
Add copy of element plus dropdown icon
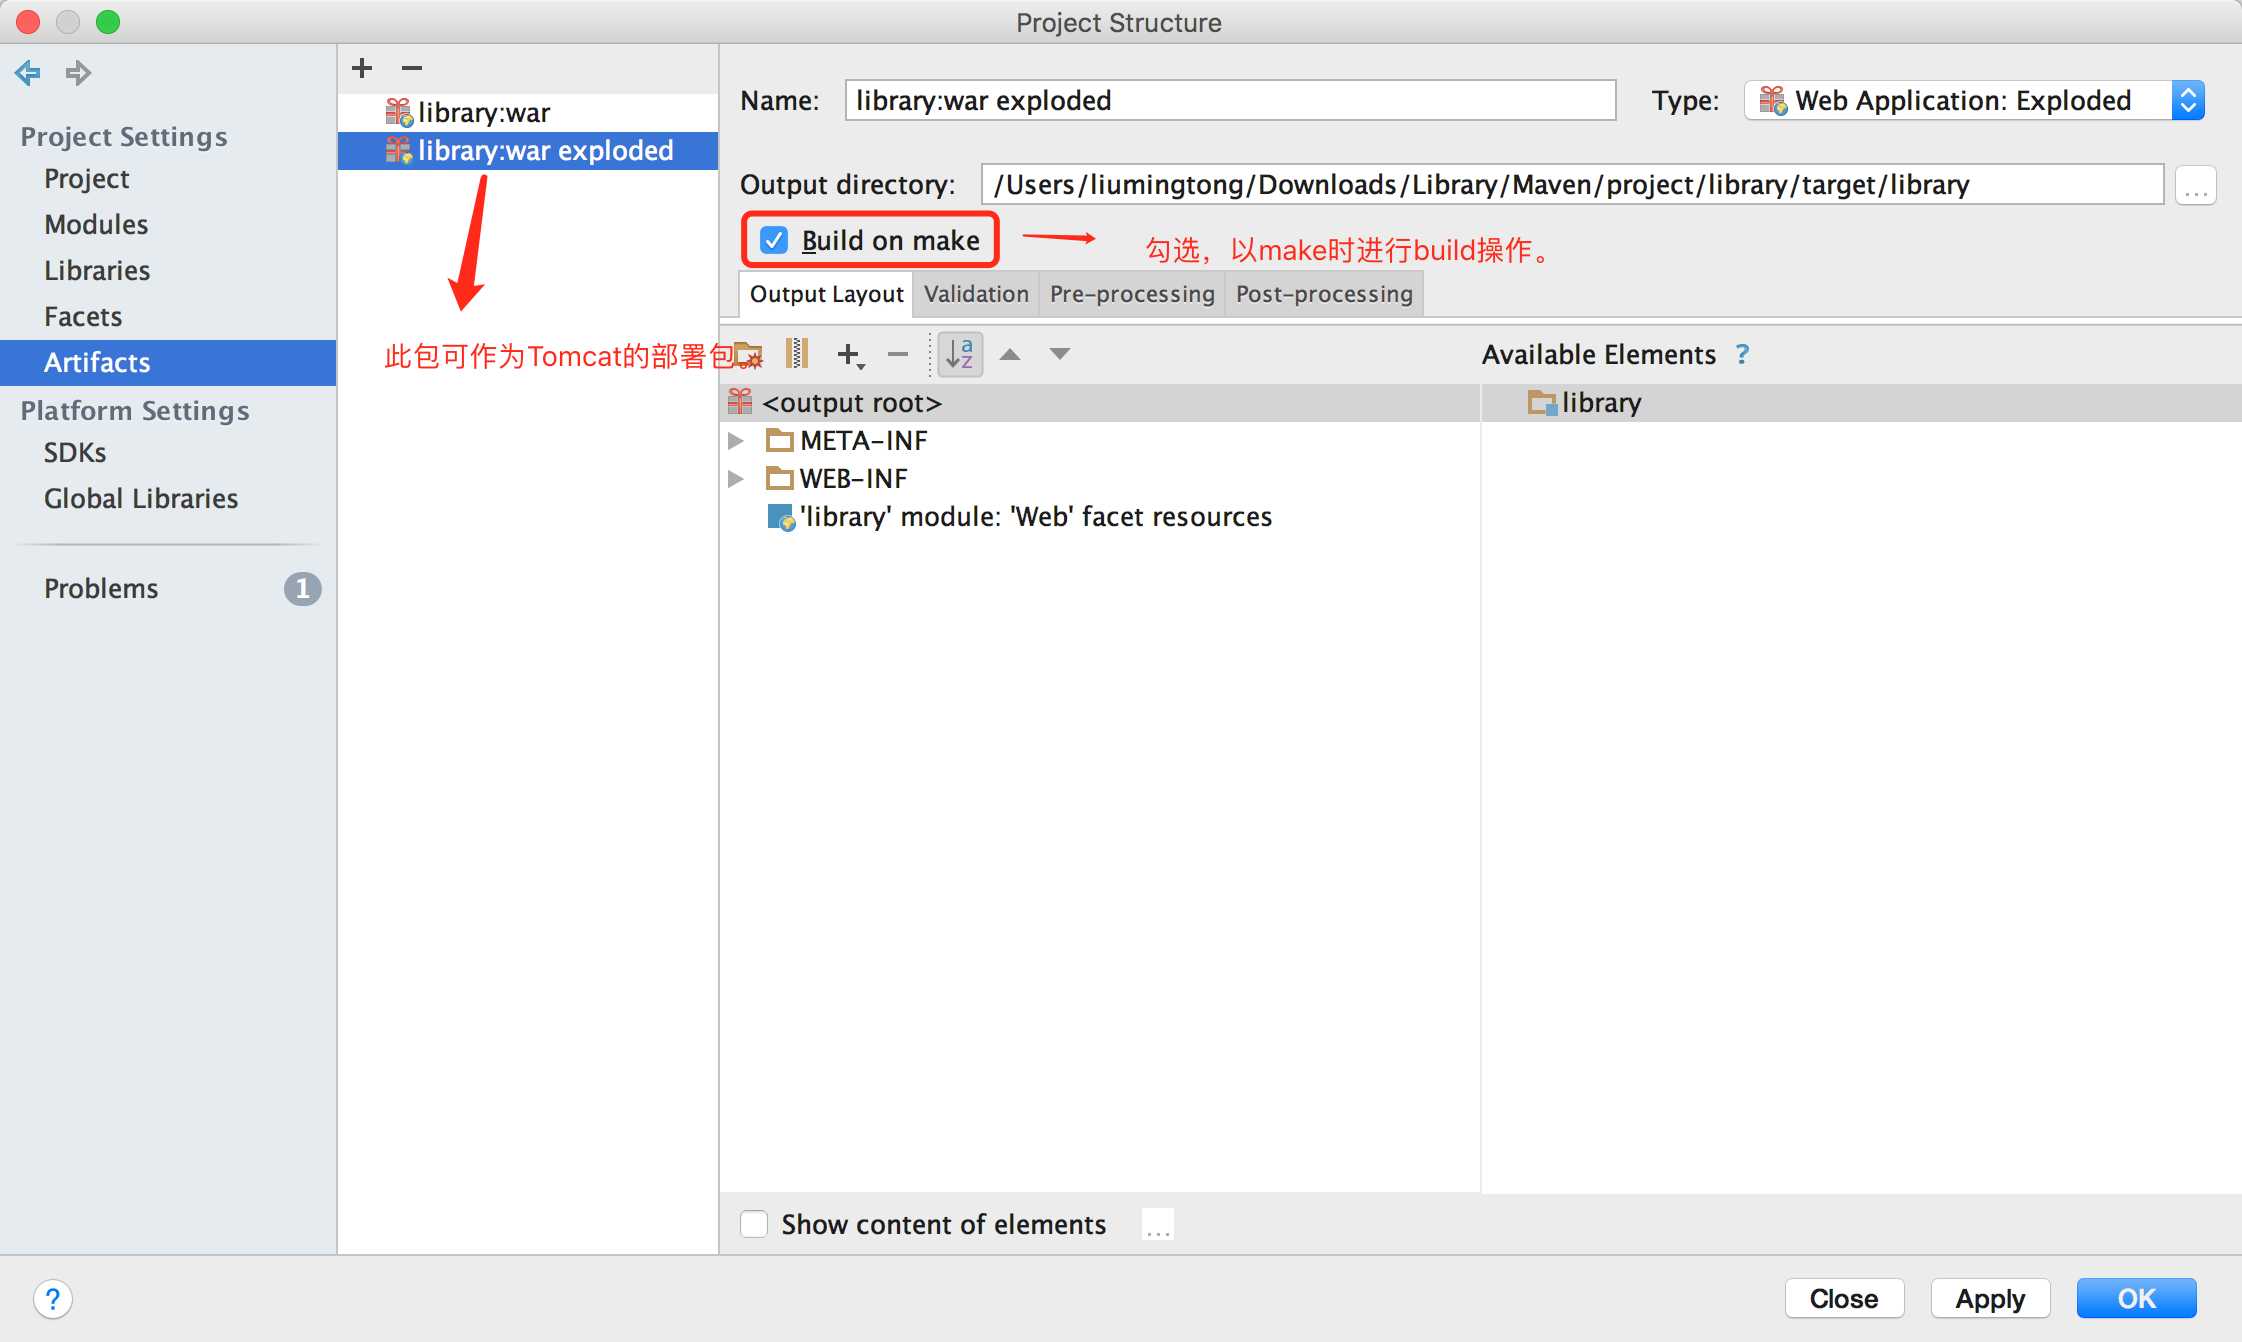tap(850, 354)
